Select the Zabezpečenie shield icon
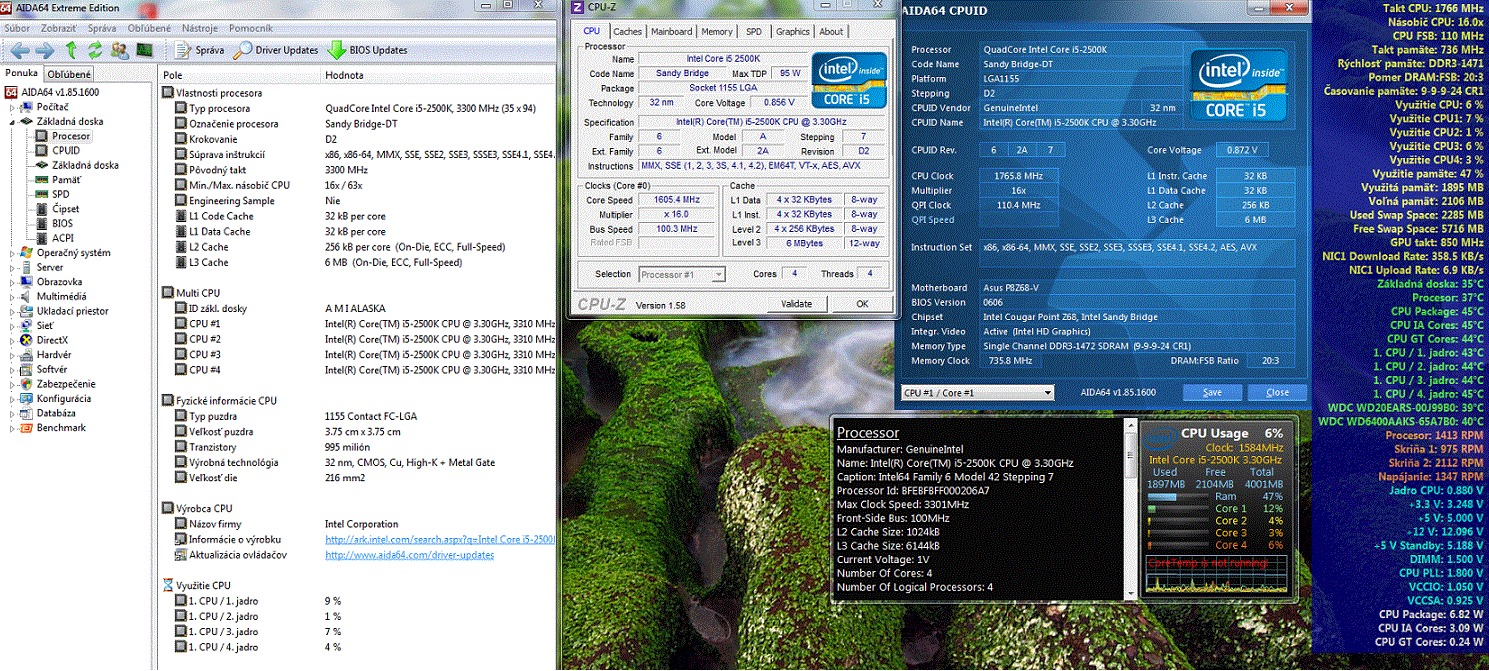The width and height of the screenshot is (1489, 671). [x=28, y=384]
